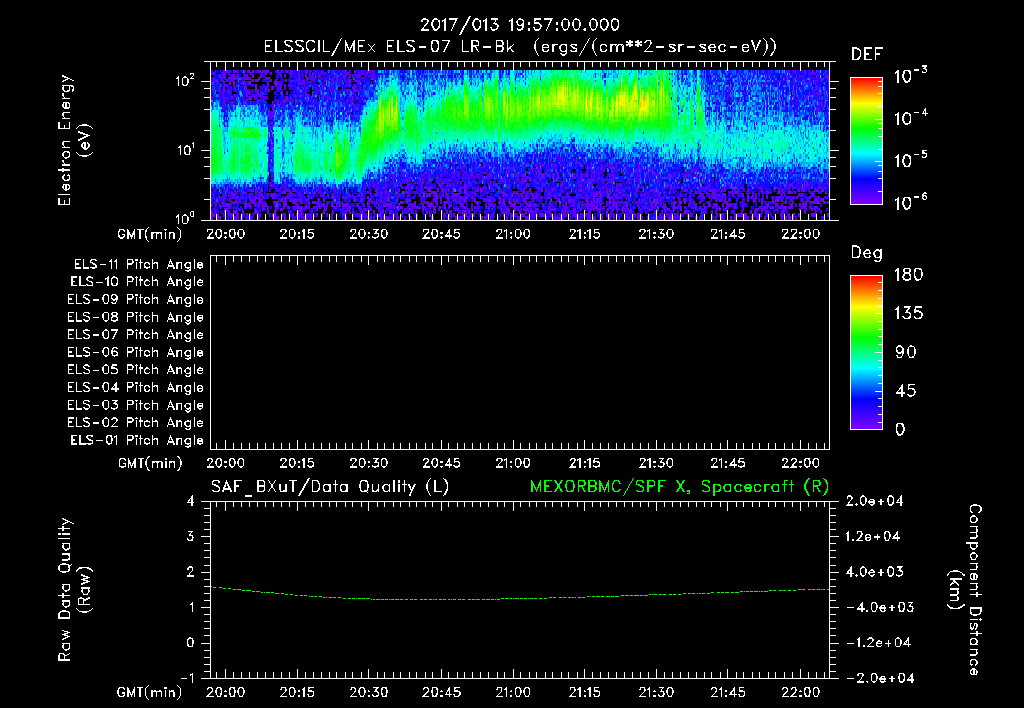
Task: Click the -1.2e+04 distance tick label
Action: coord(877,643)
